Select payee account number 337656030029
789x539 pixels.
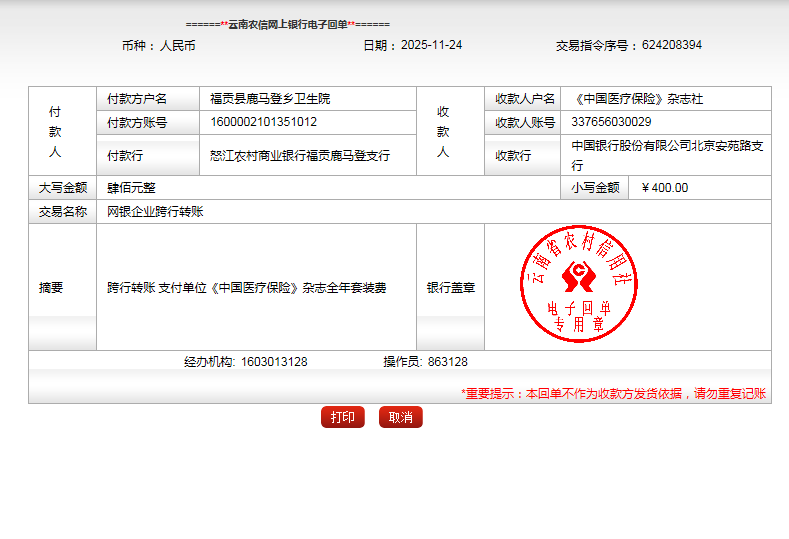(x=611, y=123)
